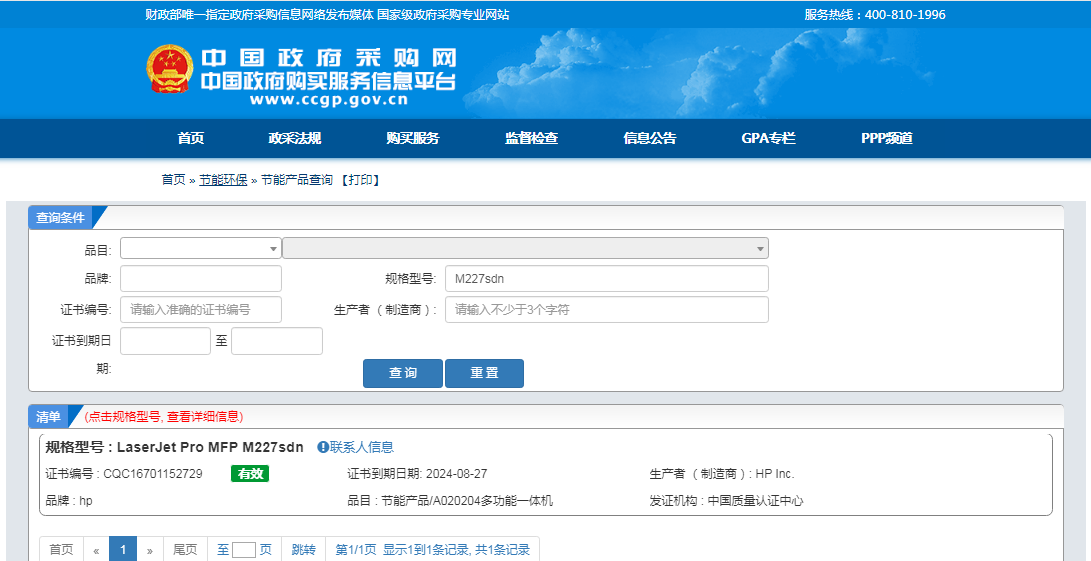1091x561 pixels.
Task: Click the 首页 pagination button
Action: [x=61, y=550]
